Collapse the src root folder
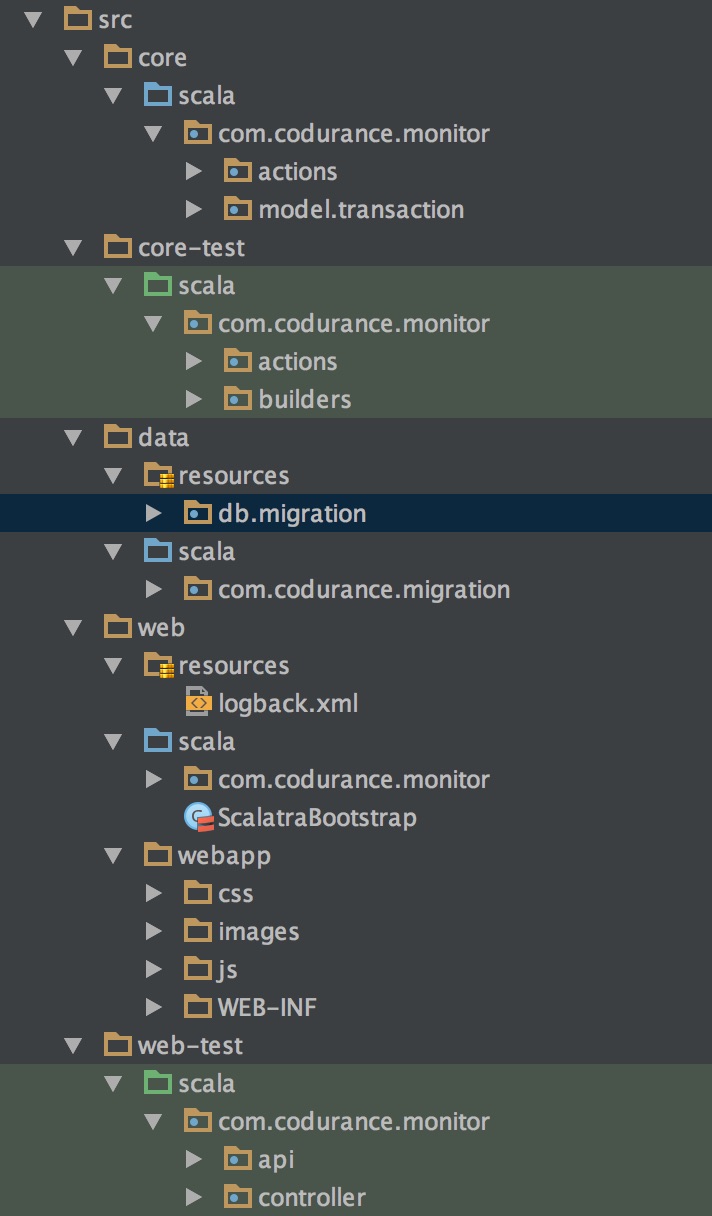The height and width of the screenshot is (1216, 712). (x=32, y=19)
